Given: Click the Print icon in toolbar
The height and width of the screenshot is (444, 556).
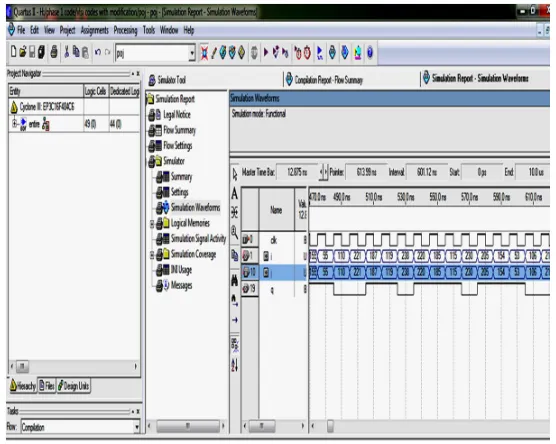Looking at the screenshot, I should pyautogui.click(x=54, y=52).
